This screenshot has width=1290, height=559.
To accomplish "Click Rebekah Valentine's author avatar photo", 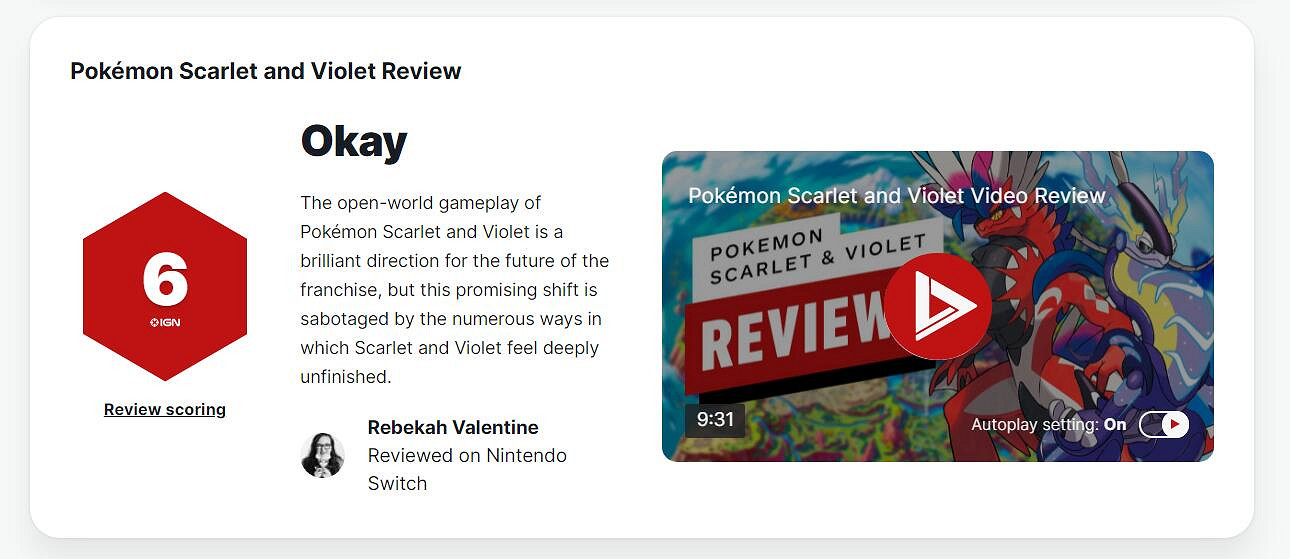I will tap(323, 455).
